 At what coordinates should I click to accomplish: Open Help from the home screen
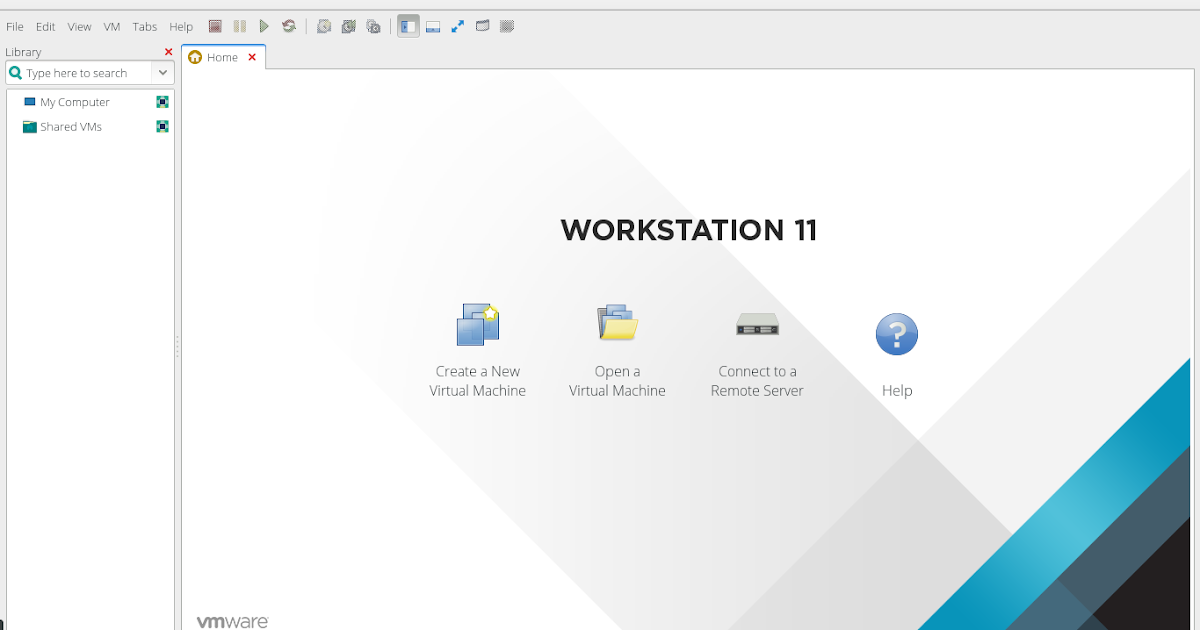pyautogui.click(x=896, y=348)
